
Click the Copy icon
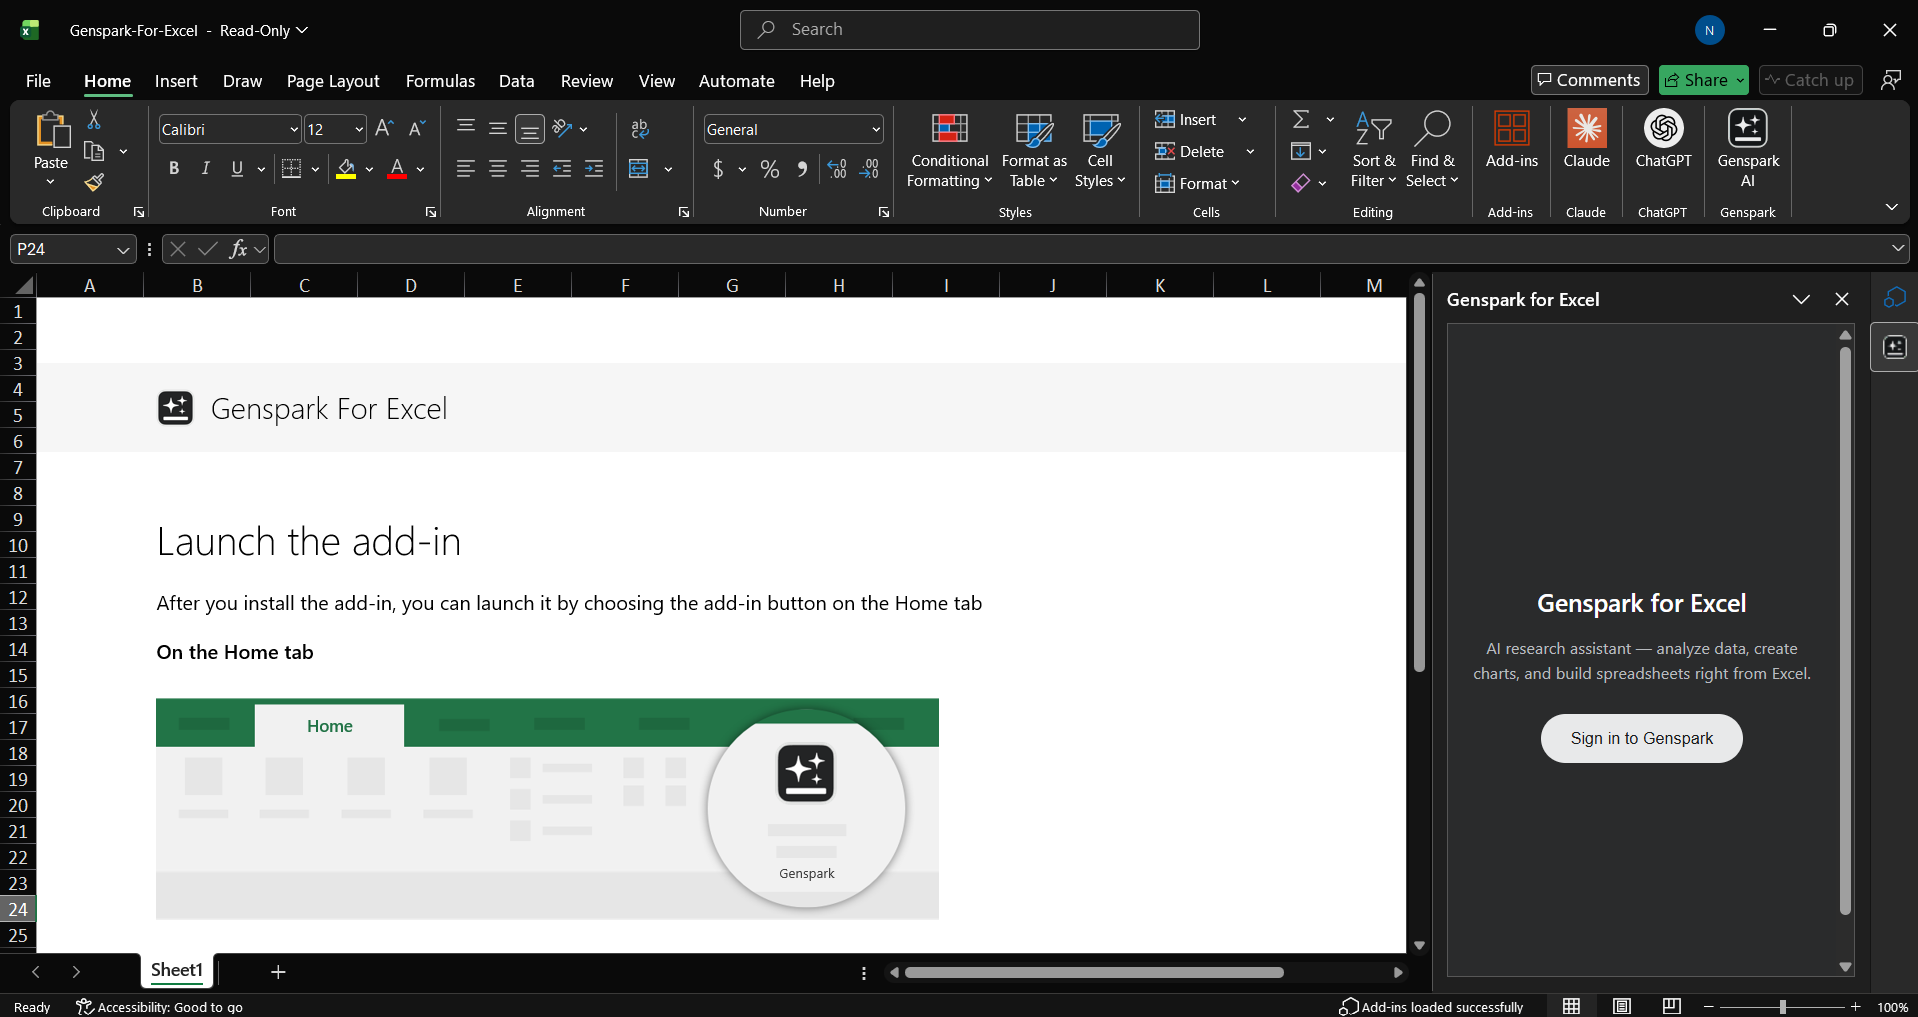coord(94,152)
